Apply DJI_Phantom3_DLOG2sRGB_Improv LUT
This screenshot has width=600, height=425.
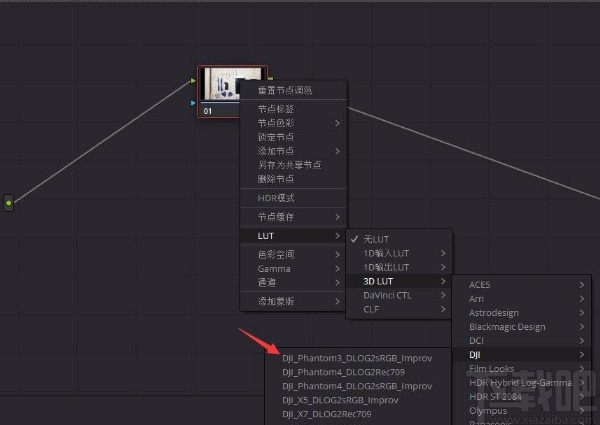[x=357, y=358]
